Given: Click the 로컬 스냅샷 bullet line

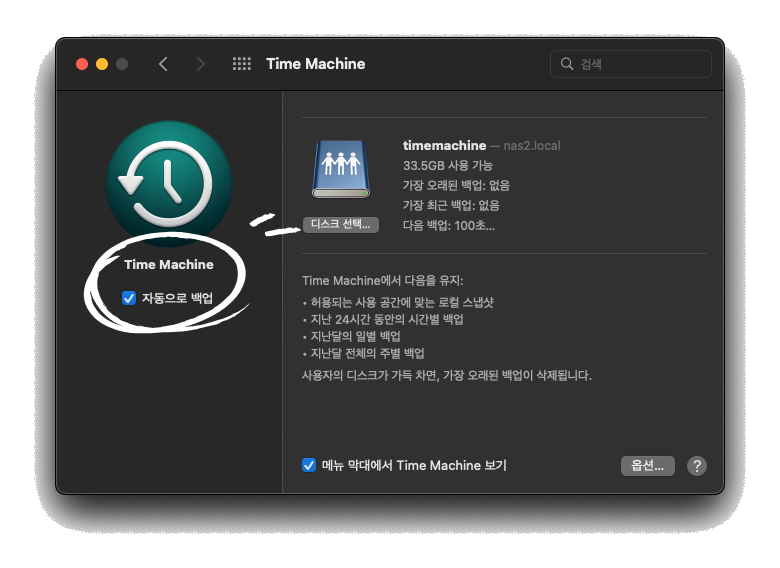Looking at the screenshot, I should [398, 302].
